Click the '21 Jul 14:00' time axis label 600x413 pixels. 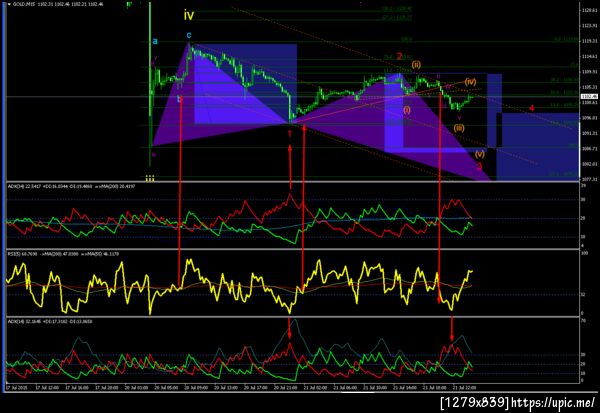pyautogui.click(x=405, y=387)
